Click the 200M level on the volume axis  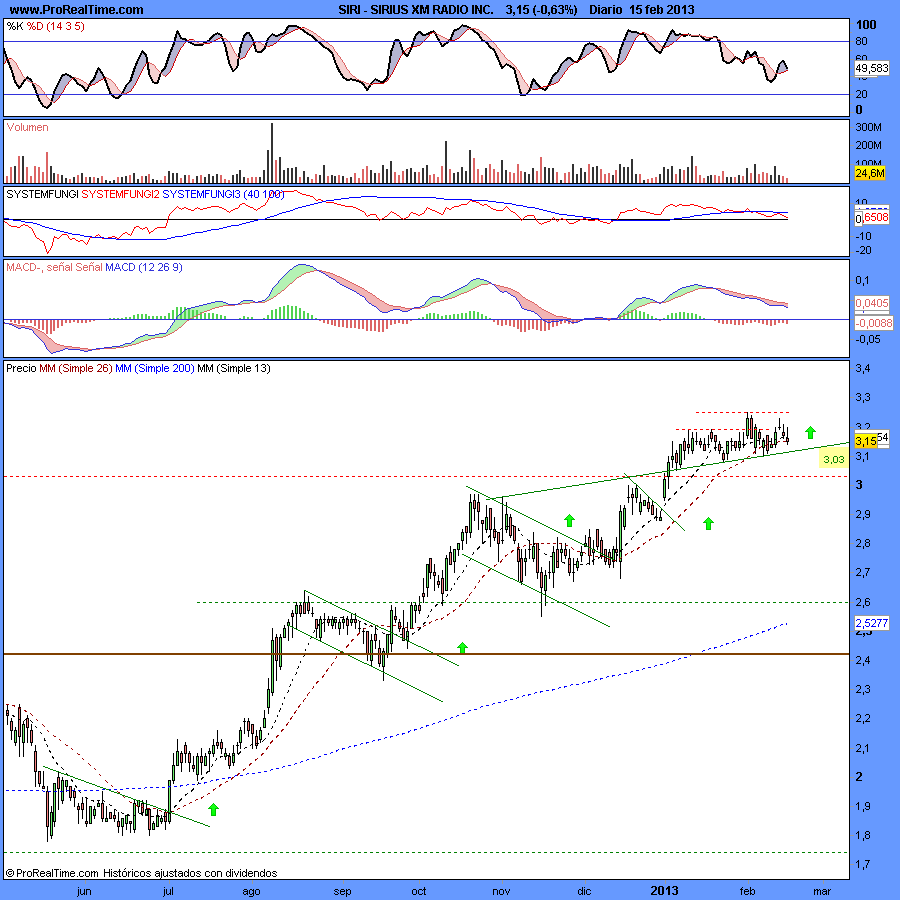click(x=868, y=145)
